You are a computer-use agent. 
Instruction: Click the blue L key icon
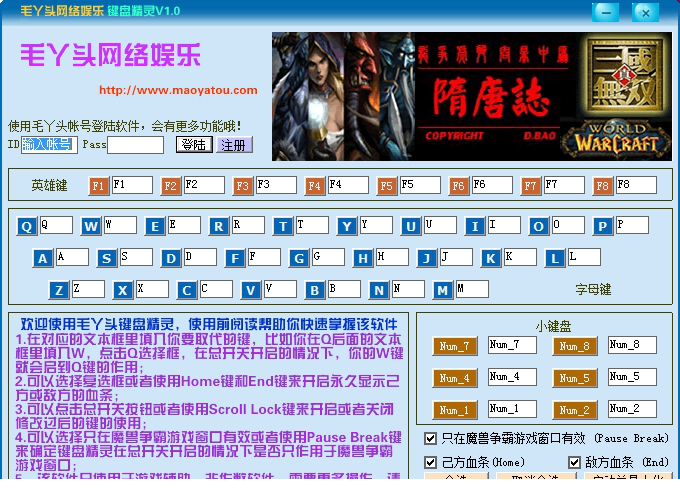click(555, 259)
